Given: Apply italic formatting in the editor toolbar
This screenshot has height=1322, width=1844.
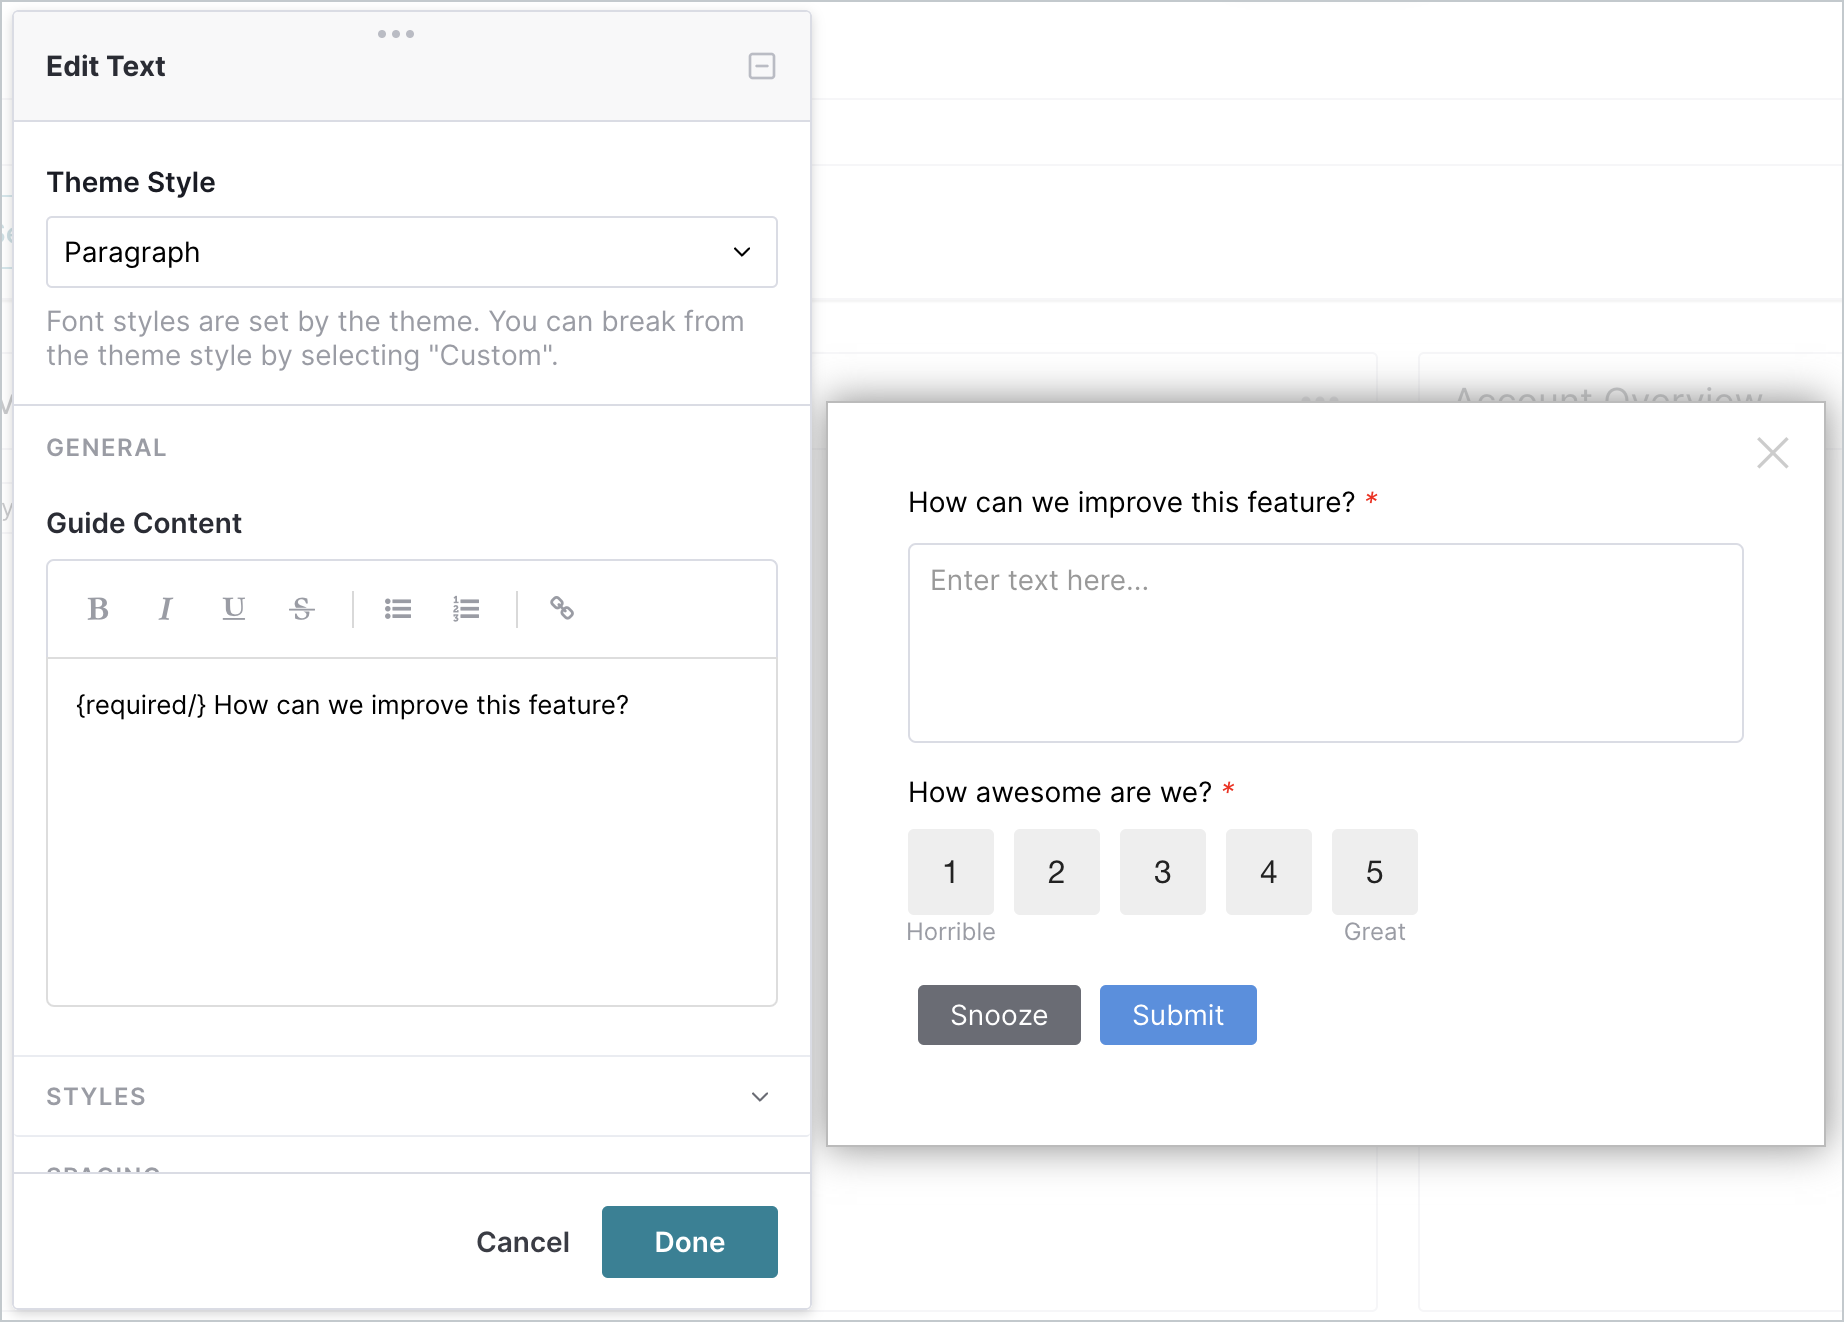Looking at the screenshot, I should tap(166, 608).
